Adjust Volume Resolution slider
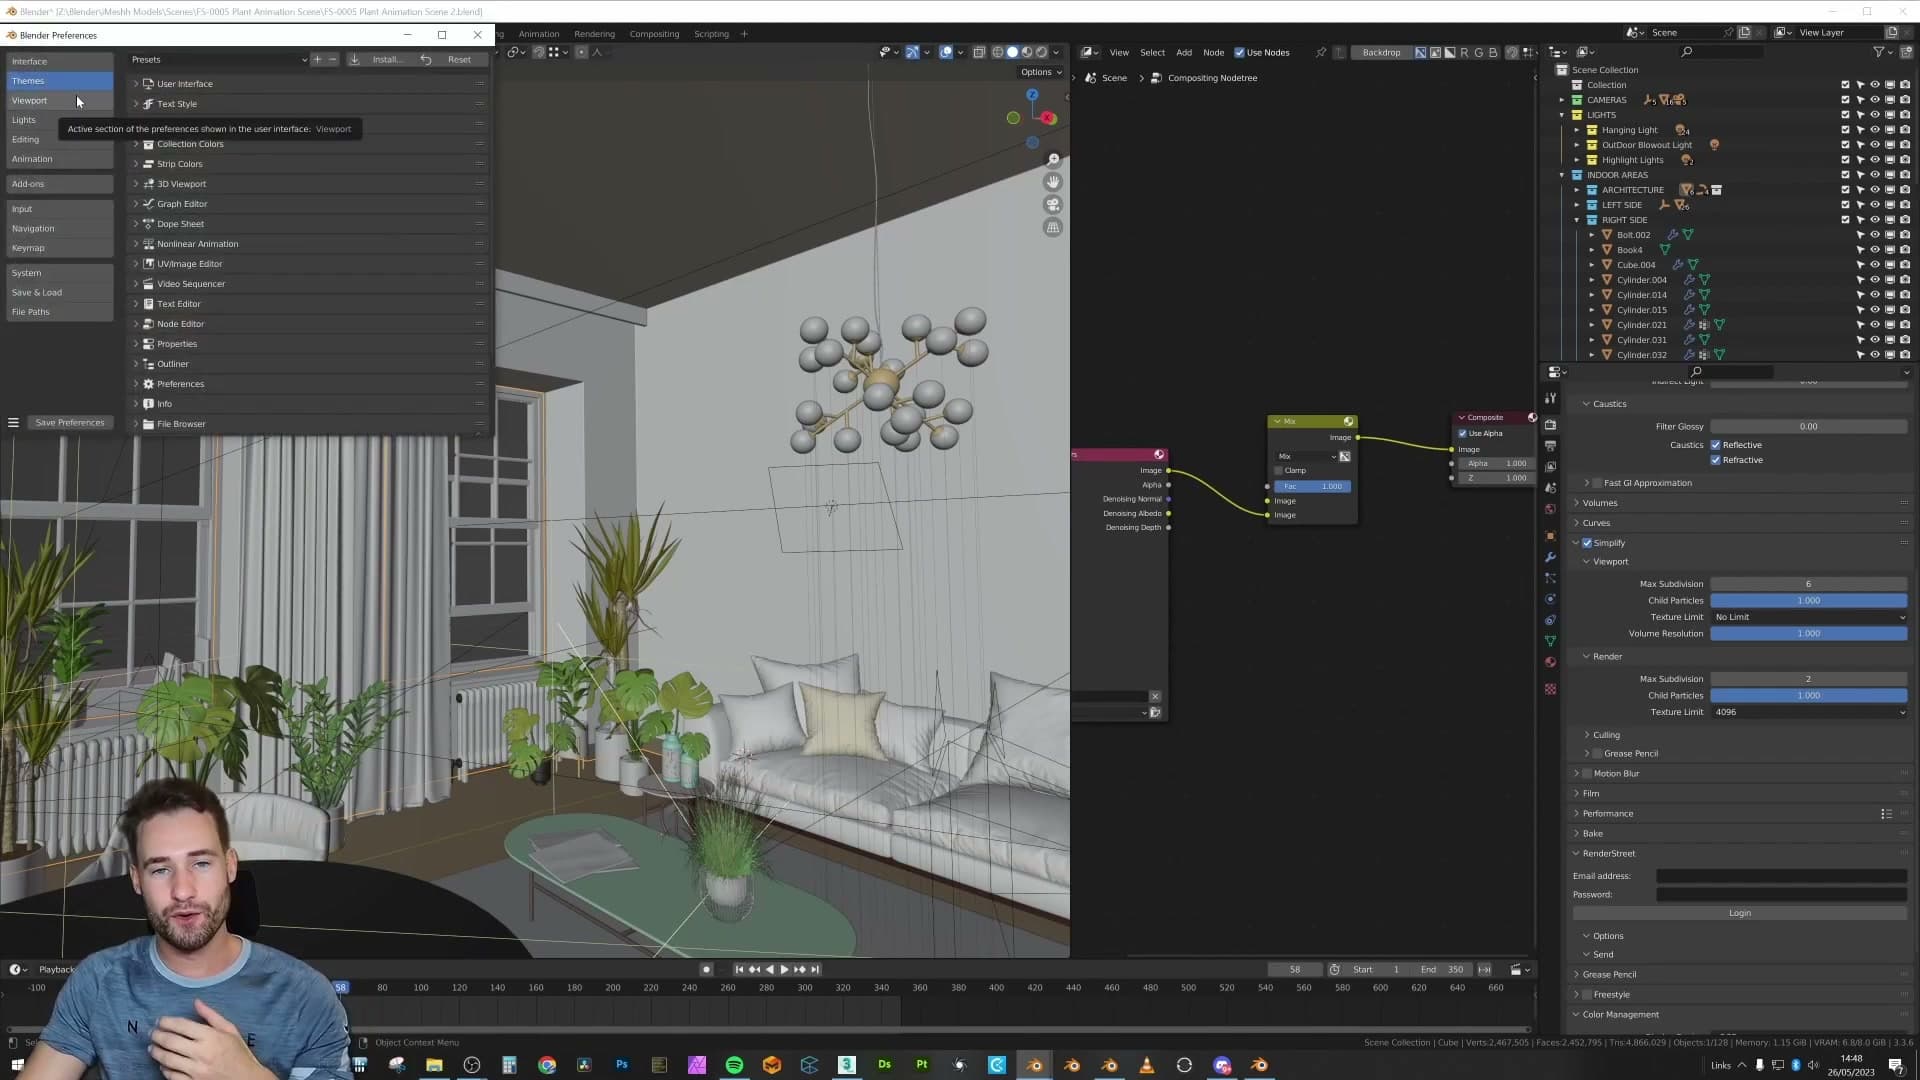This screenshot has height=1080, width=1920. pos(1808,634)
